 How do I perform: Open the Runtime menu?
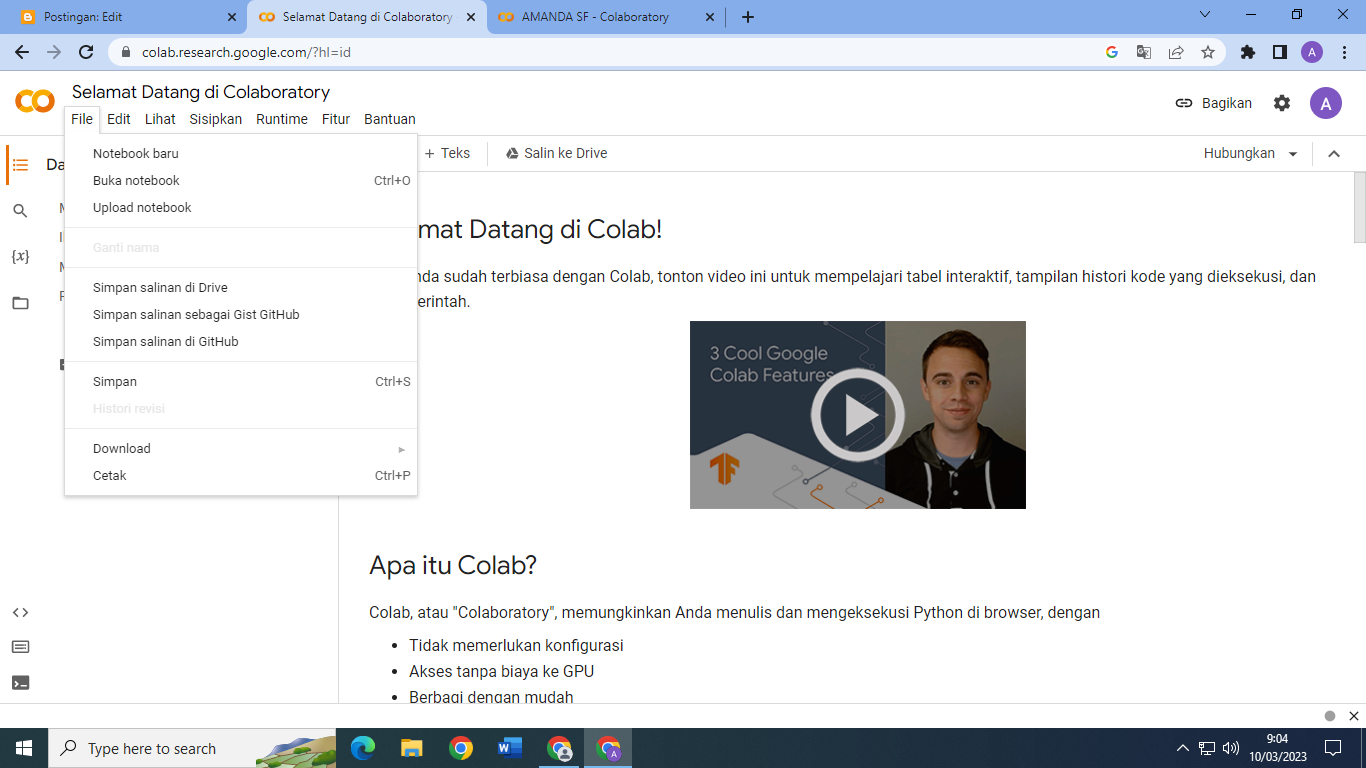(x=282, y=119)
